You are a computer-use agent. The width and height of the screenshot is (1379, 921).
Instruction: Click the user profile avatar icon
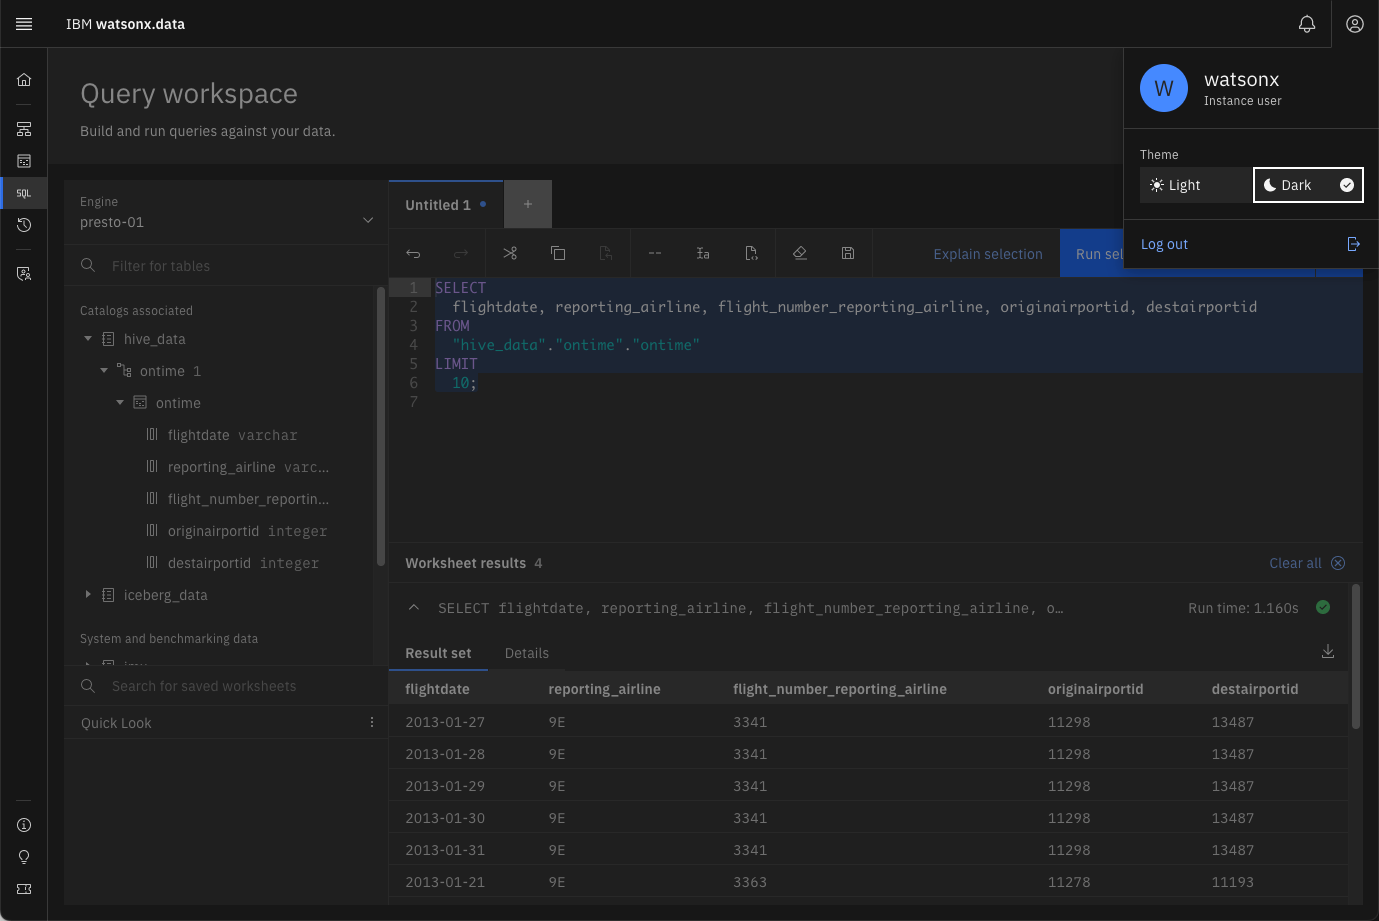click(1355, 24)
